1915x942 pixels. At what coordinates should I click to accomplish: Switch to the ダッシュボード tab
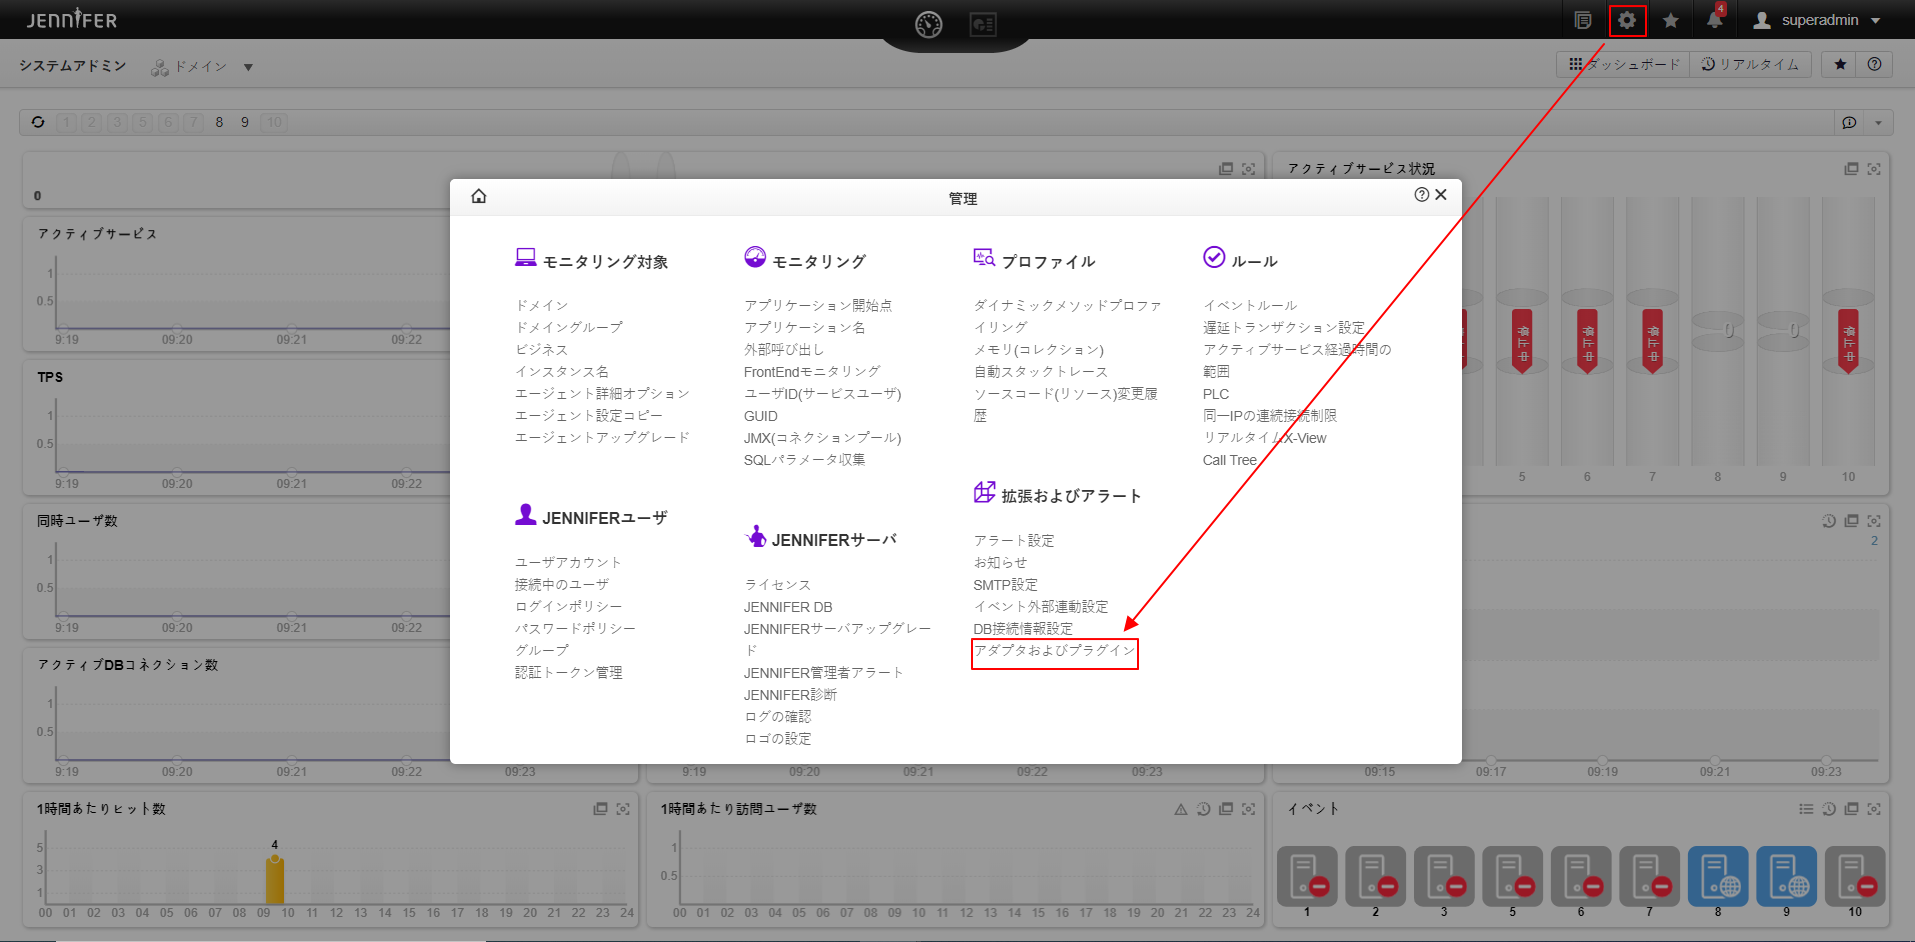coord(1624,64)
